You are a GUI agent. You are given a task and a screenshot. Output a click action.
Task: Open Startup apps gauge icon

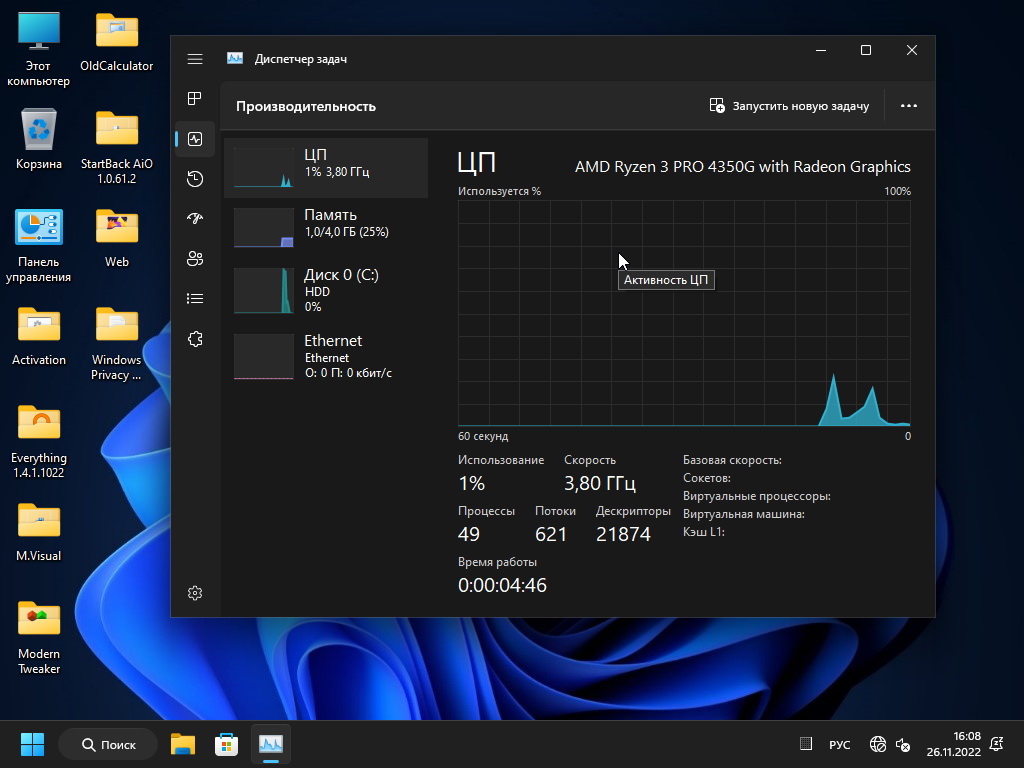[195, 219]
